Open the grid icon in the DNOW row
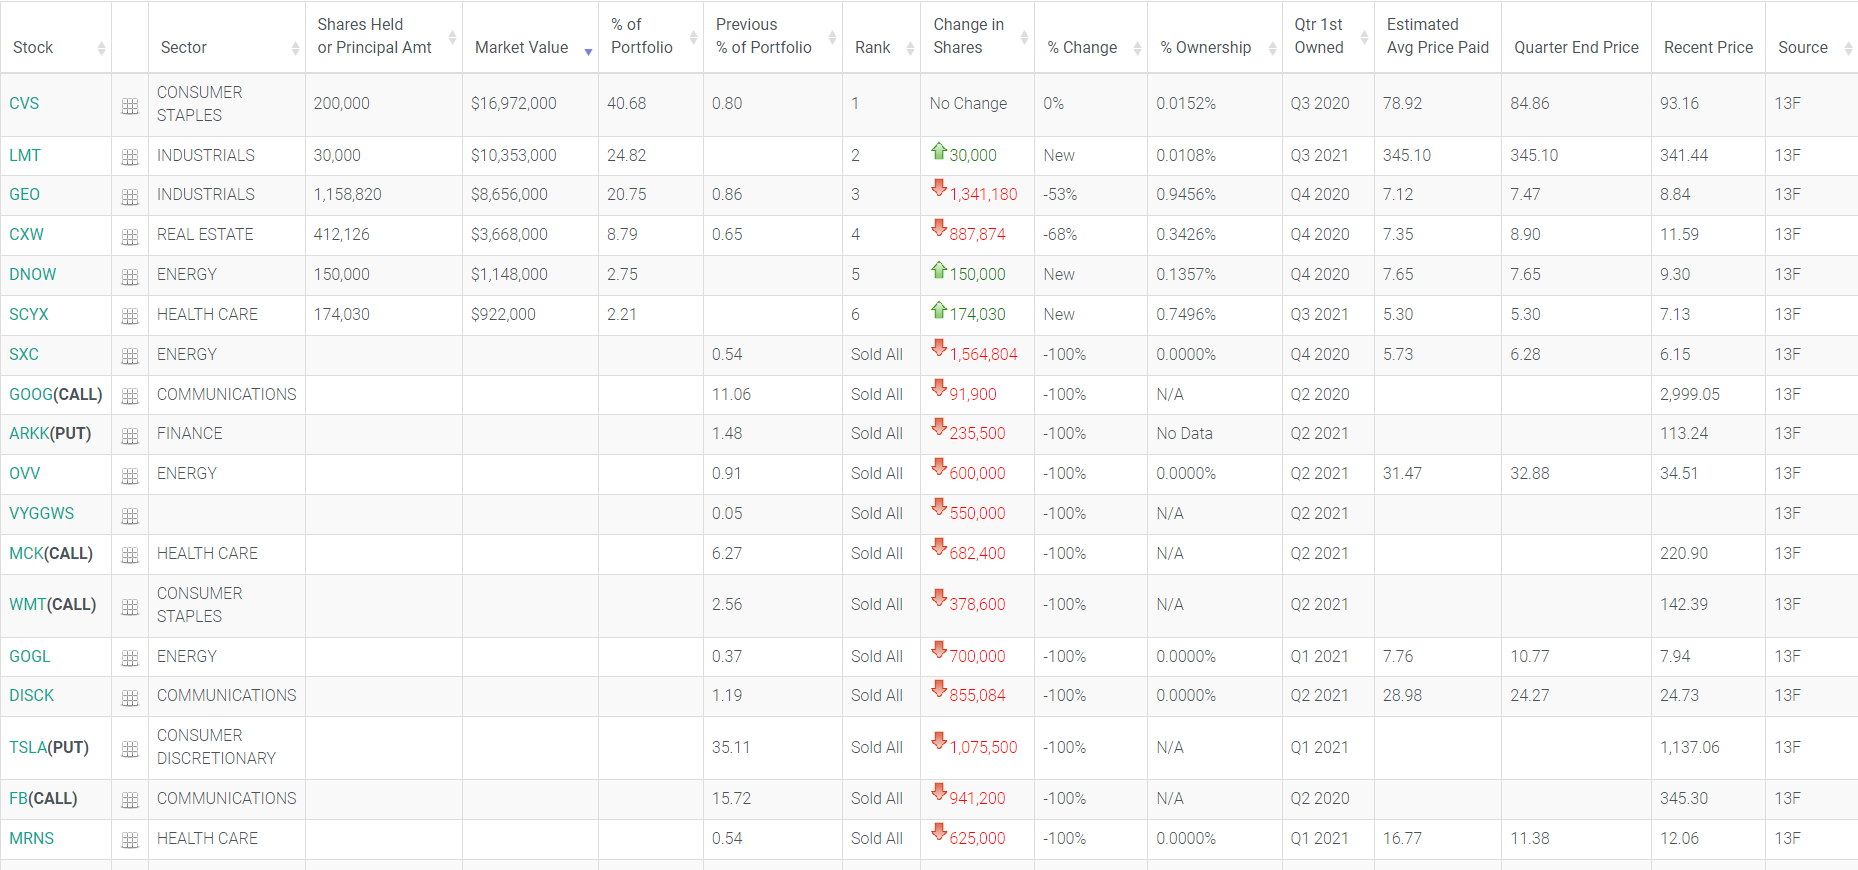Image resolution: width=1858 pixels, height=870 pixels. click(130, 277)
